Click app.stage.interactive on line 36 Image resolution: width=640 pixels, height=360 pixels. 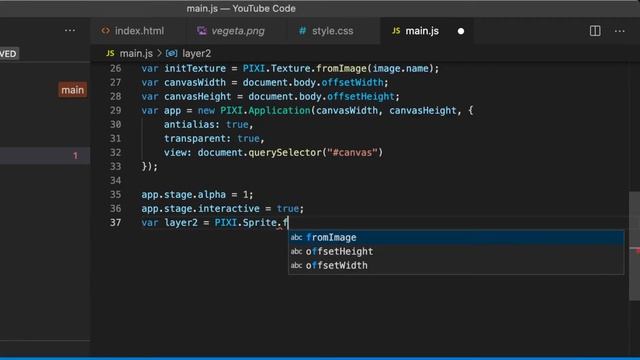click(200, 209)
